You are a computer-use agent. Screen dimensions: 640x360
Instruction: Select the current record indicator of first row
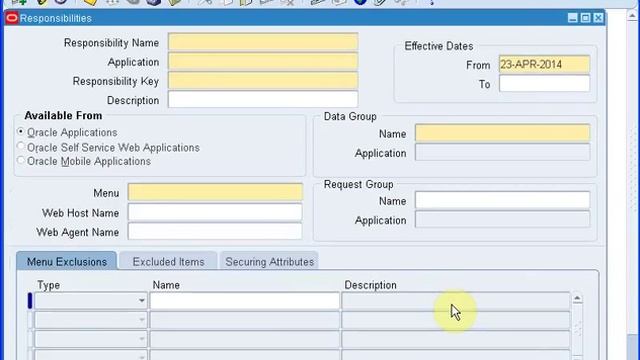[30, 301]
